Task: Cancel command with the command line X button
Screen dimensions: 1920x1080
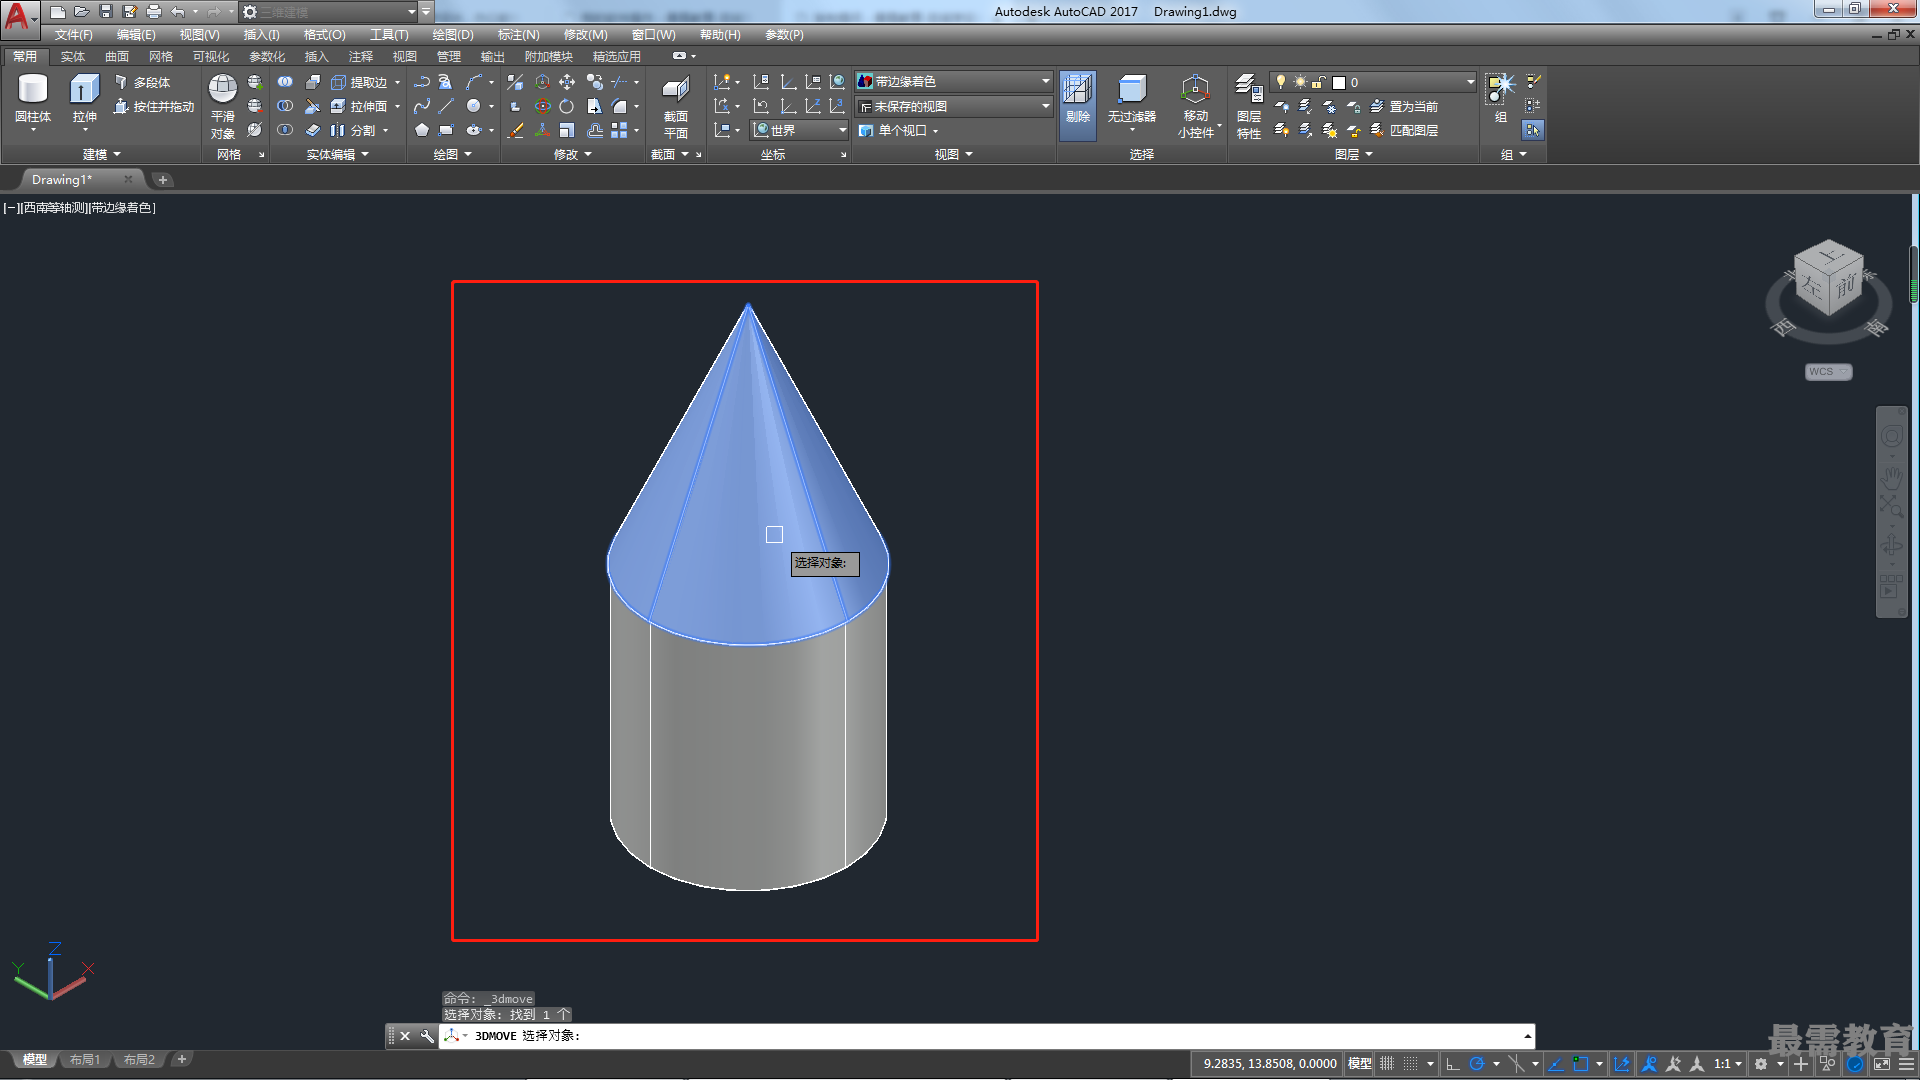Action: [x=405, y=1036]
